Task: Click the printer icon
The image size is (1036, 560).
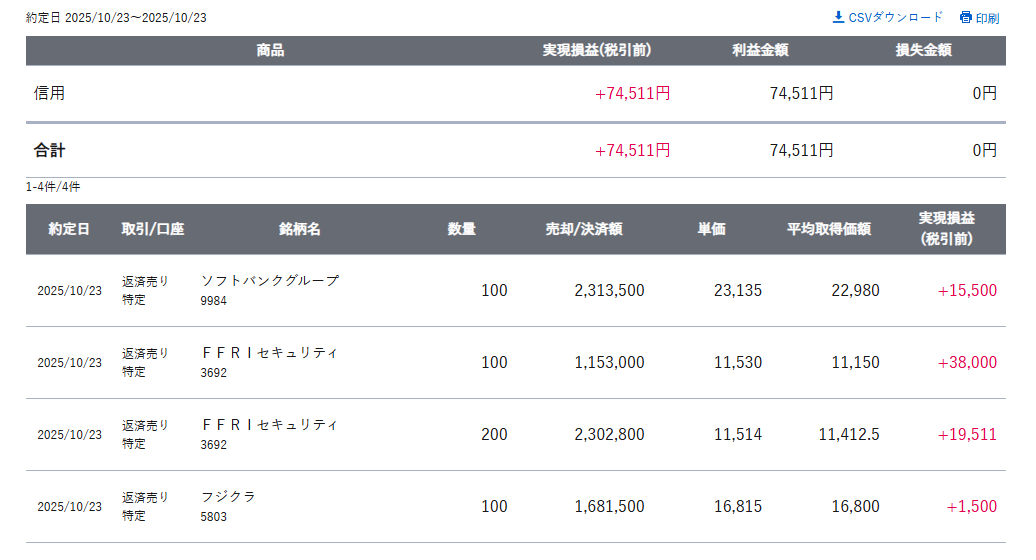Action: pos(965,17)
